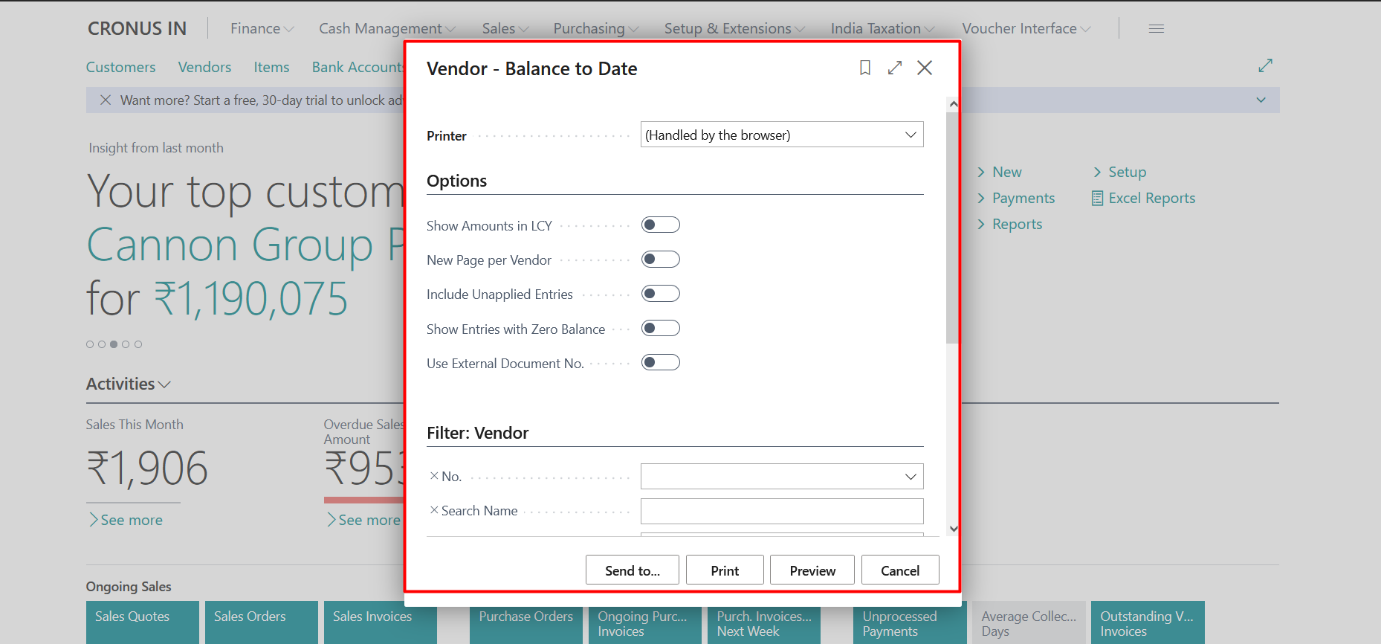The image size is (1381, 644).
Task: Click inside the Search Name input field
Action: coord(781,510)
